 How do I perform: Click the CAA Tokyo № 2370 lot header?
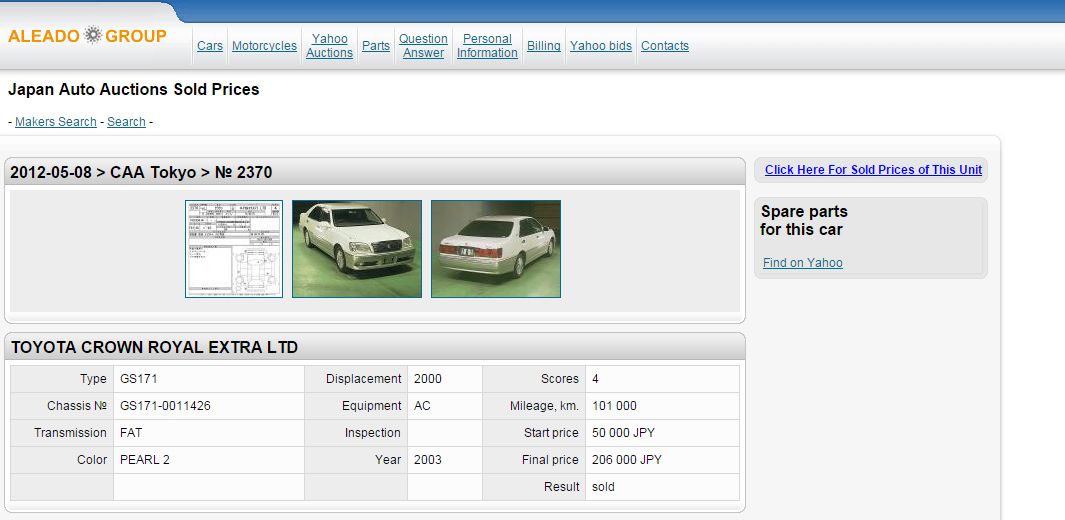point(141,173)
